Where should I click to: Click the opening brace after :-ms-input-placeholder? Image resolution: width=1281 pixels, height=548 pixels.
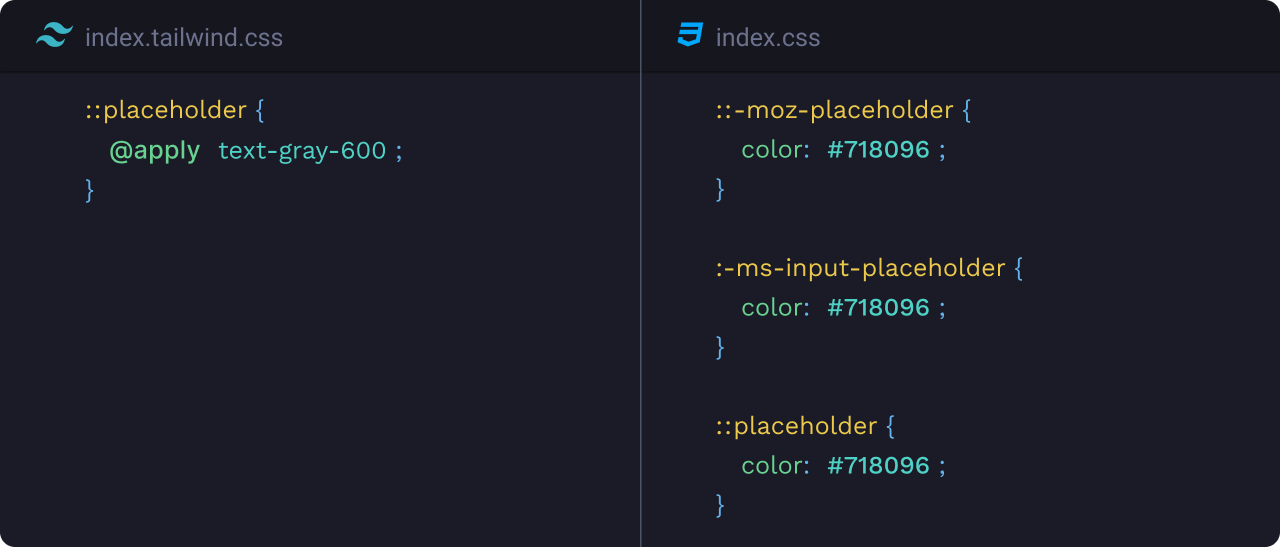pos(1018,268)
